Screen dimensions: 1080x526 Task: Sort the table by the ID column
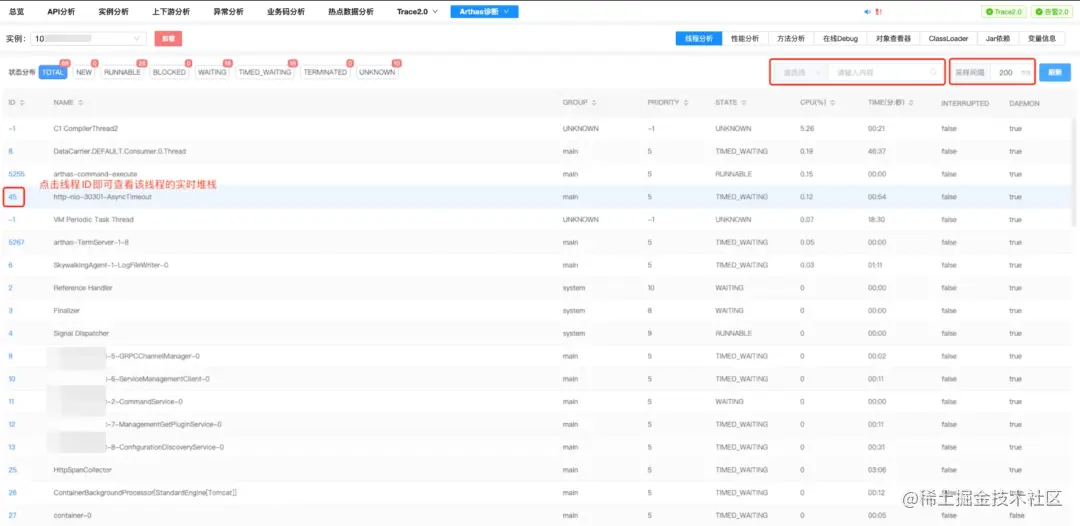[21, 103]
